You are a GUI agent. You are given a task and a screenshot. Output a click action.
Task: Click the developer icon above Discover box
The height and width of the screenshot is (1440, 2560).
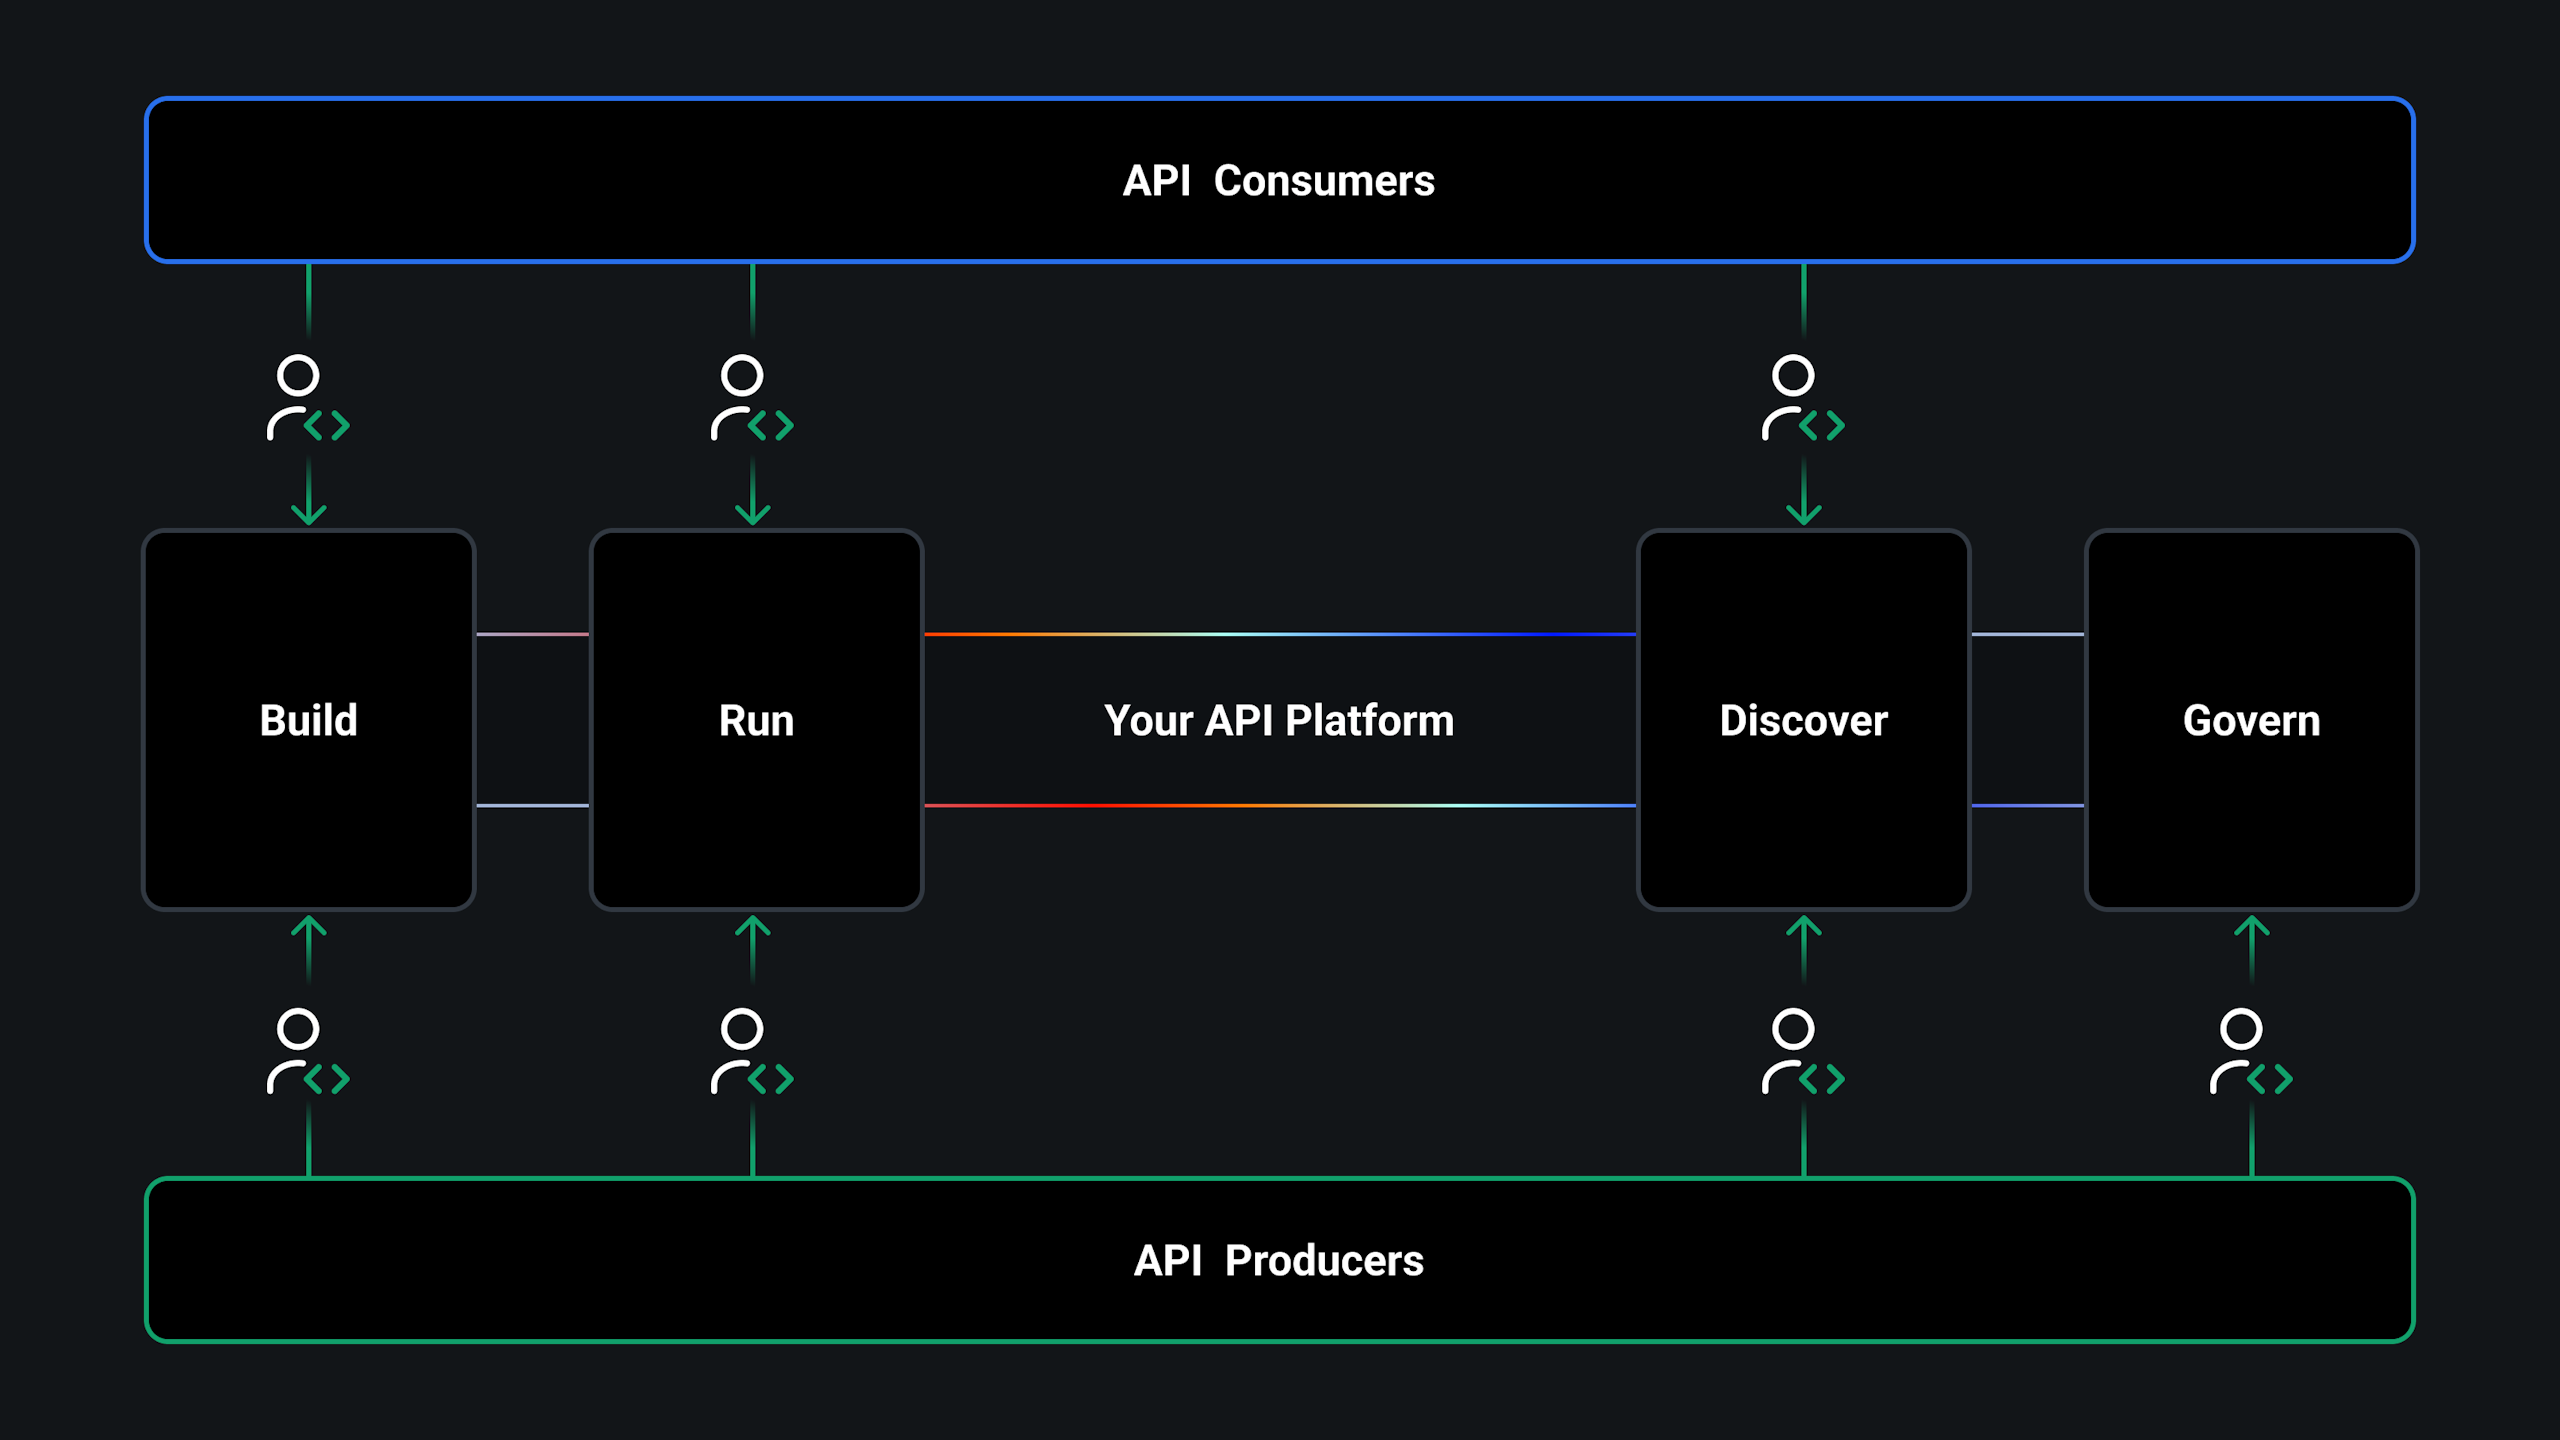(1802, 398)
